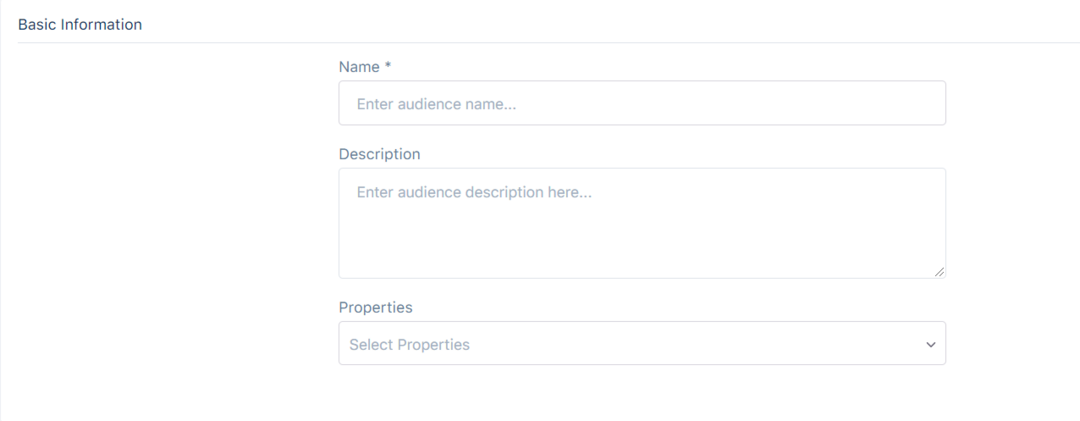
Task: Focus the Description text area
Action: coord(642,223)
